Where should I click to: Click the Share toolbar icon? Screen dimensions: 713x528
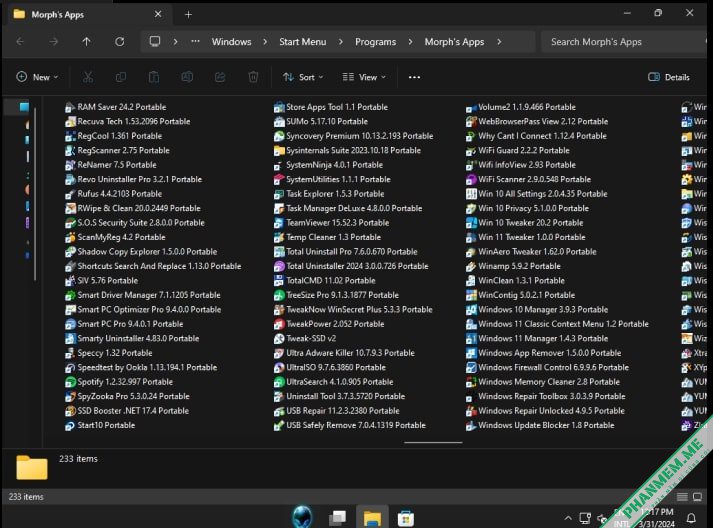[x=220, y=77]
